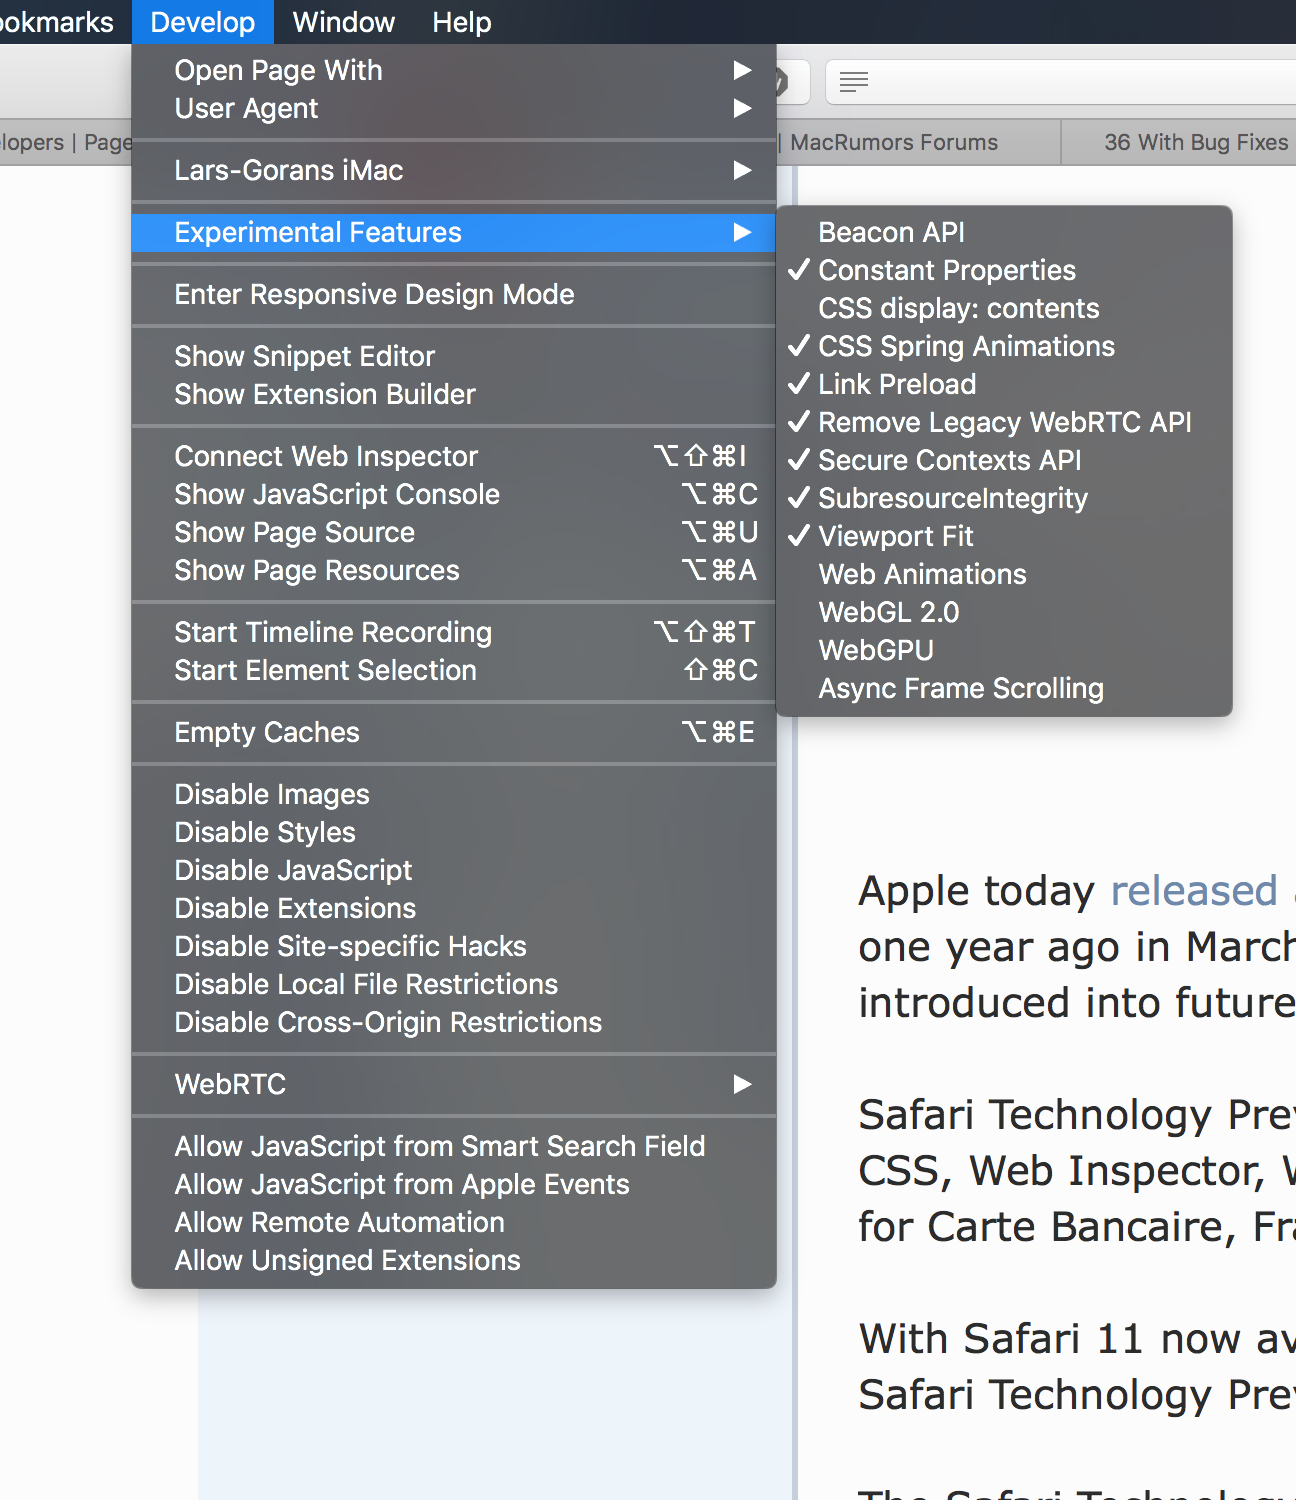Choose Show Page Source

tap(454, 532)
